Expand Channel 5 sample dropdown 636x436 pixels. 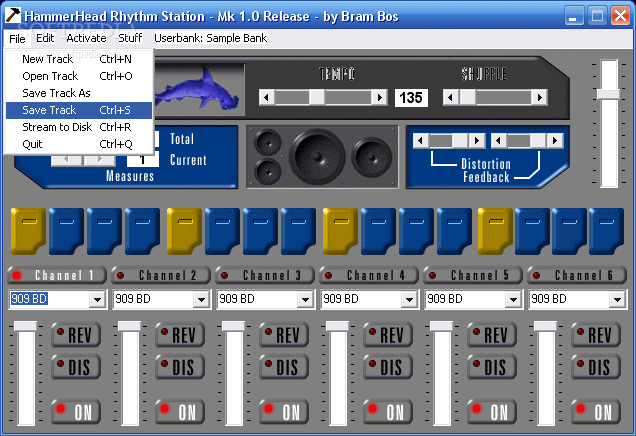pyautogui.click(x=514, y=300)
